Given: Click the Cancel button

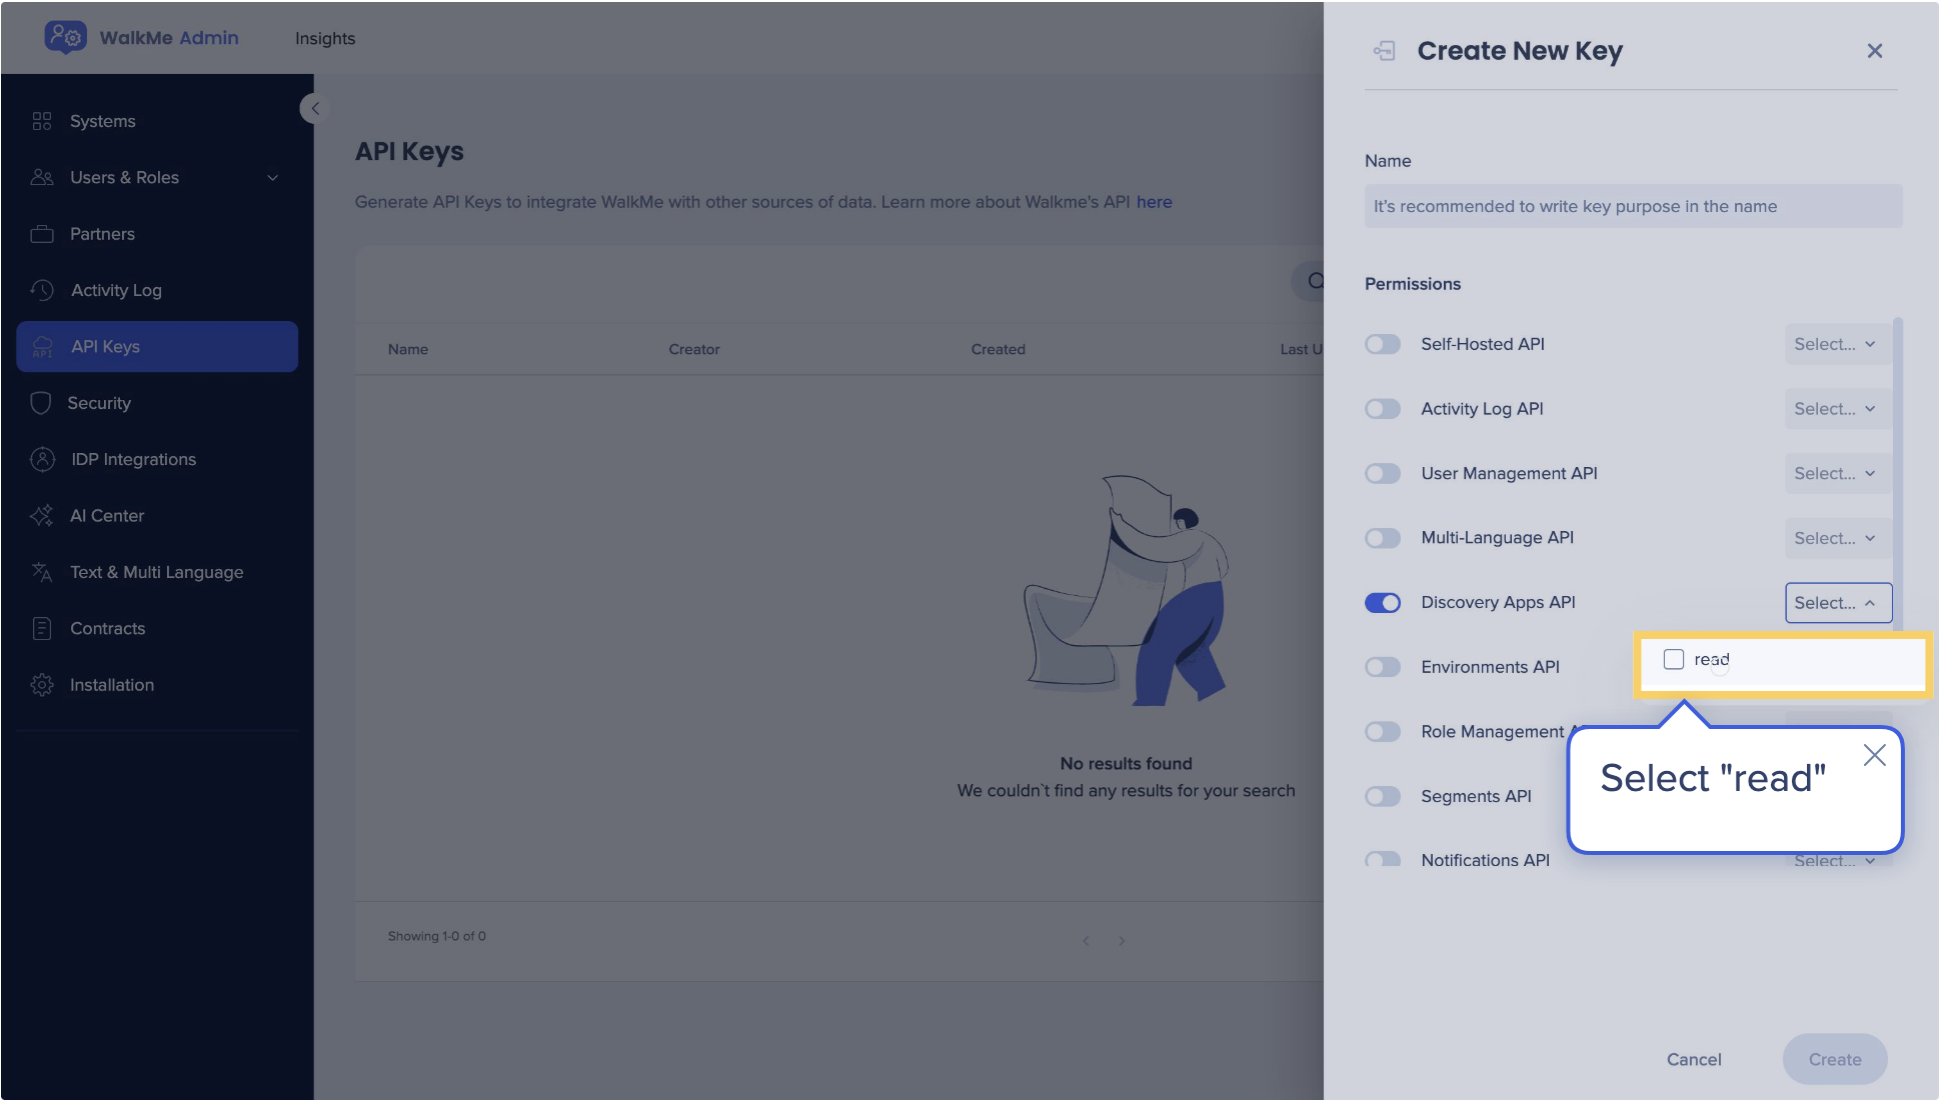Looking at the screenshot, I should coord(1693,1060).
